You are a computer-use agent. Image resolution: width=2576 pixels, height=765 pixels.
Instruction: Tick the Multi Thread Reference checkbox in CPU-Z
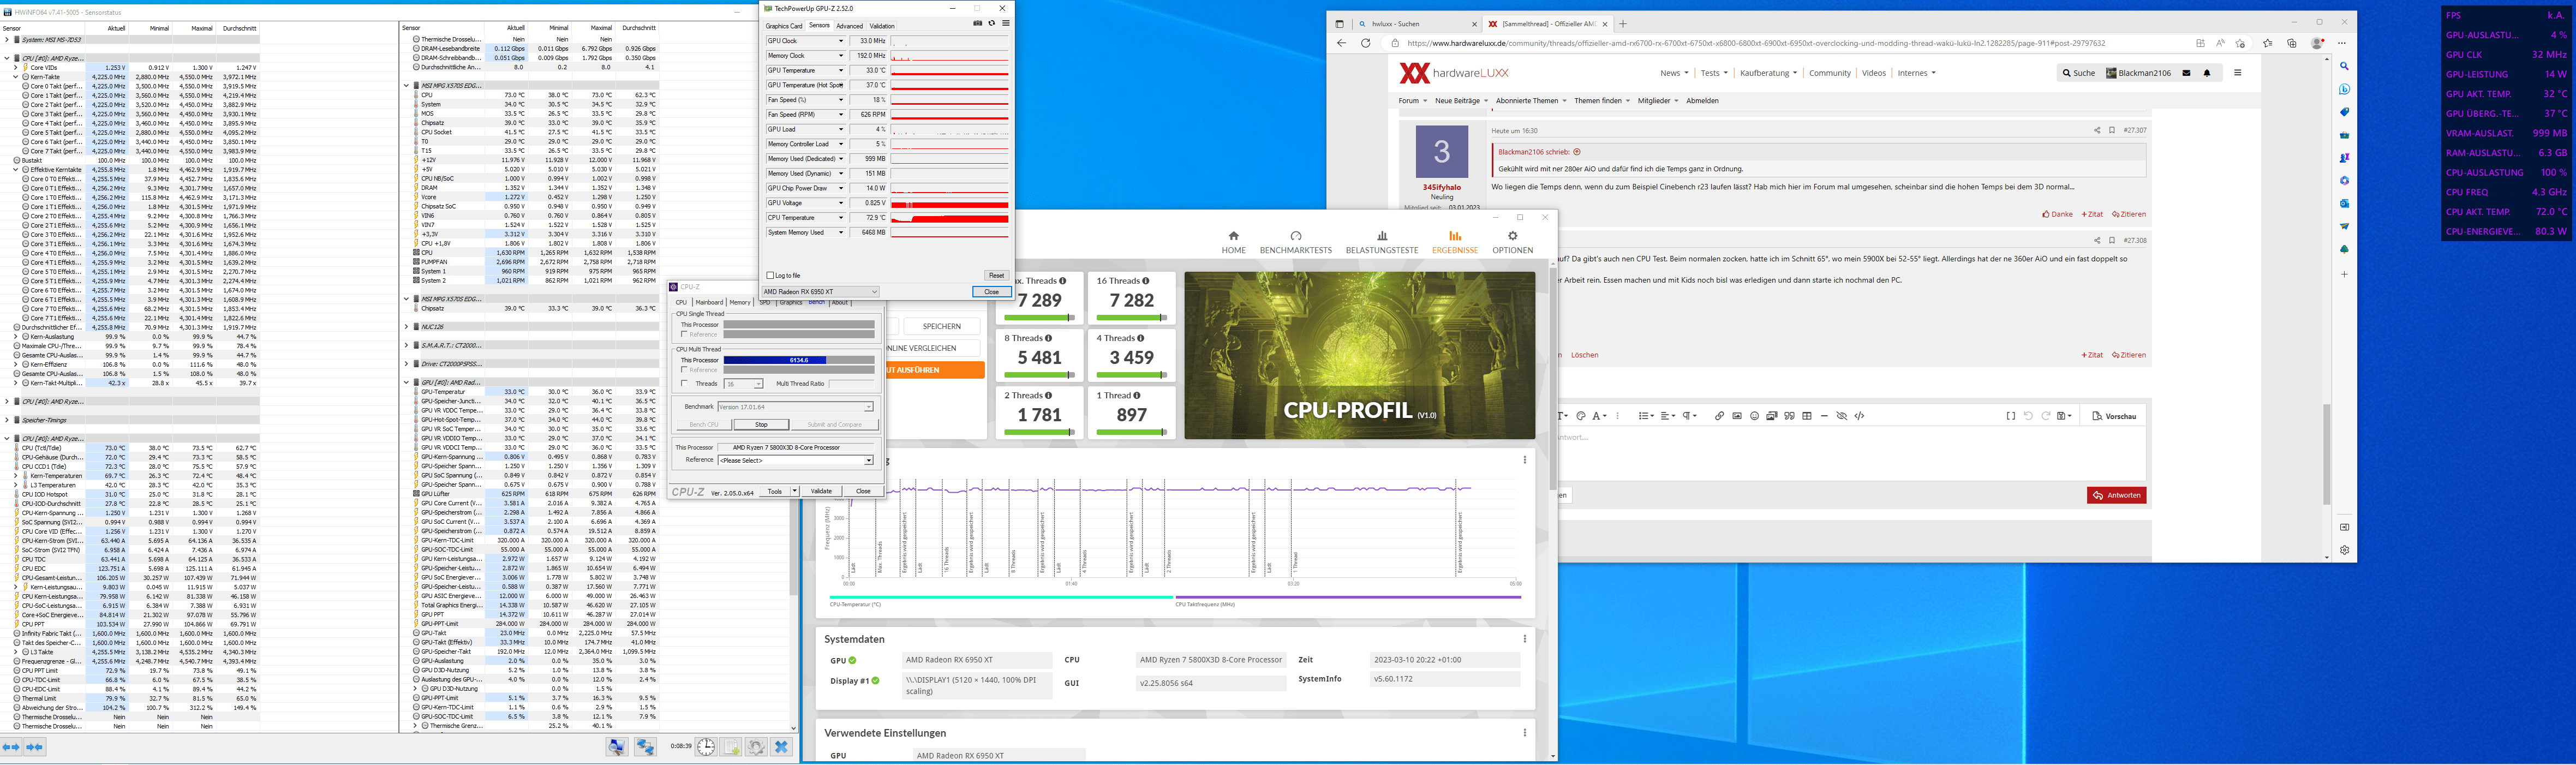[684, 370]
